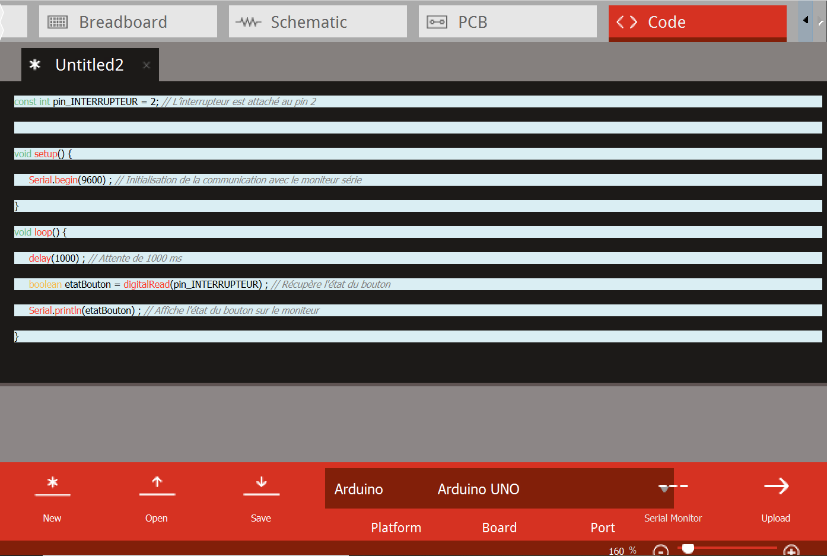827x556 pixels.
Task: Switch to the Schematic view tab
Action: [318, 22]
